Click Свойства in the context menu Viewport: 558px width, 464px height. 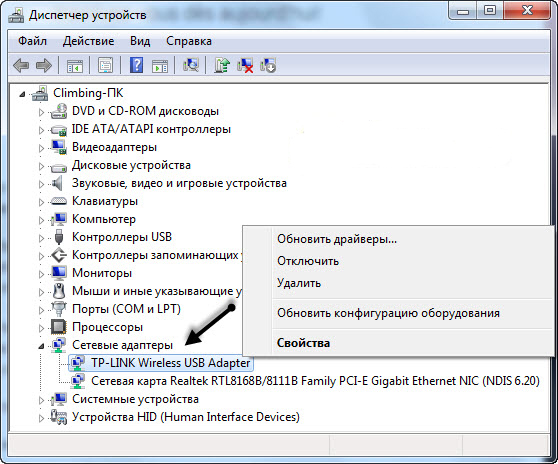point(303,343)
